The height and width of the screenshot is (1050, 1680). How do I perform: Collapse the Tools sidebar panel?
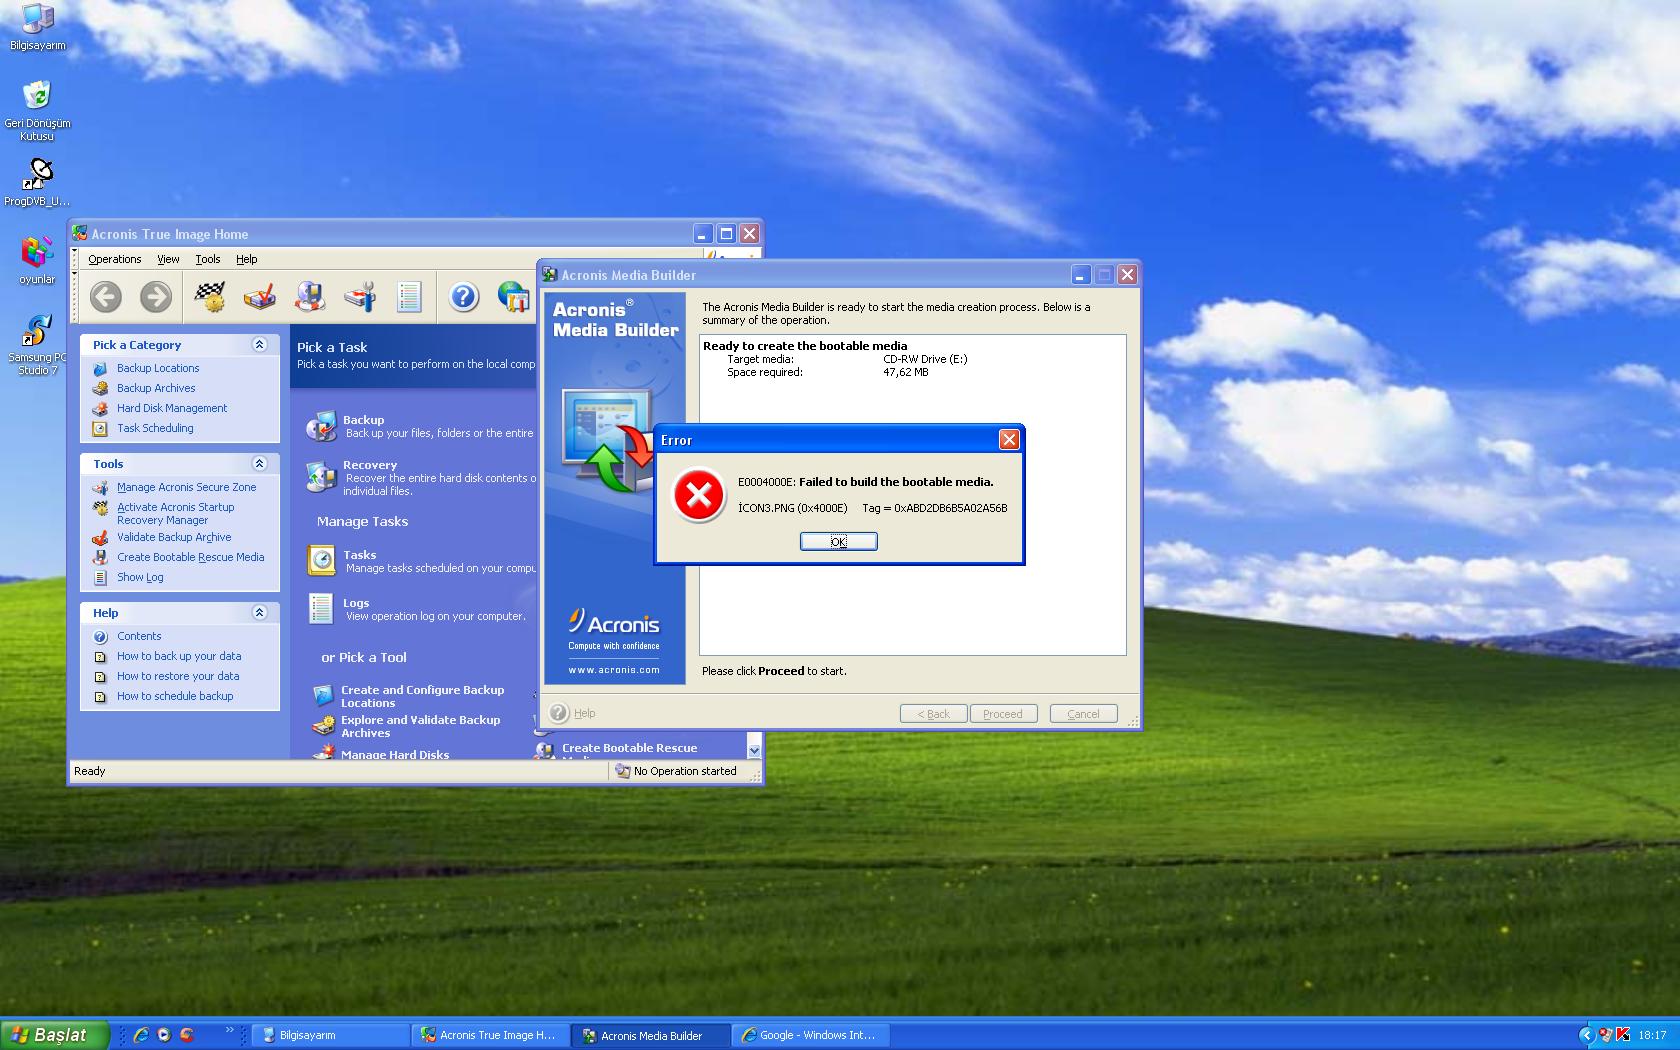tap(259, 463)
